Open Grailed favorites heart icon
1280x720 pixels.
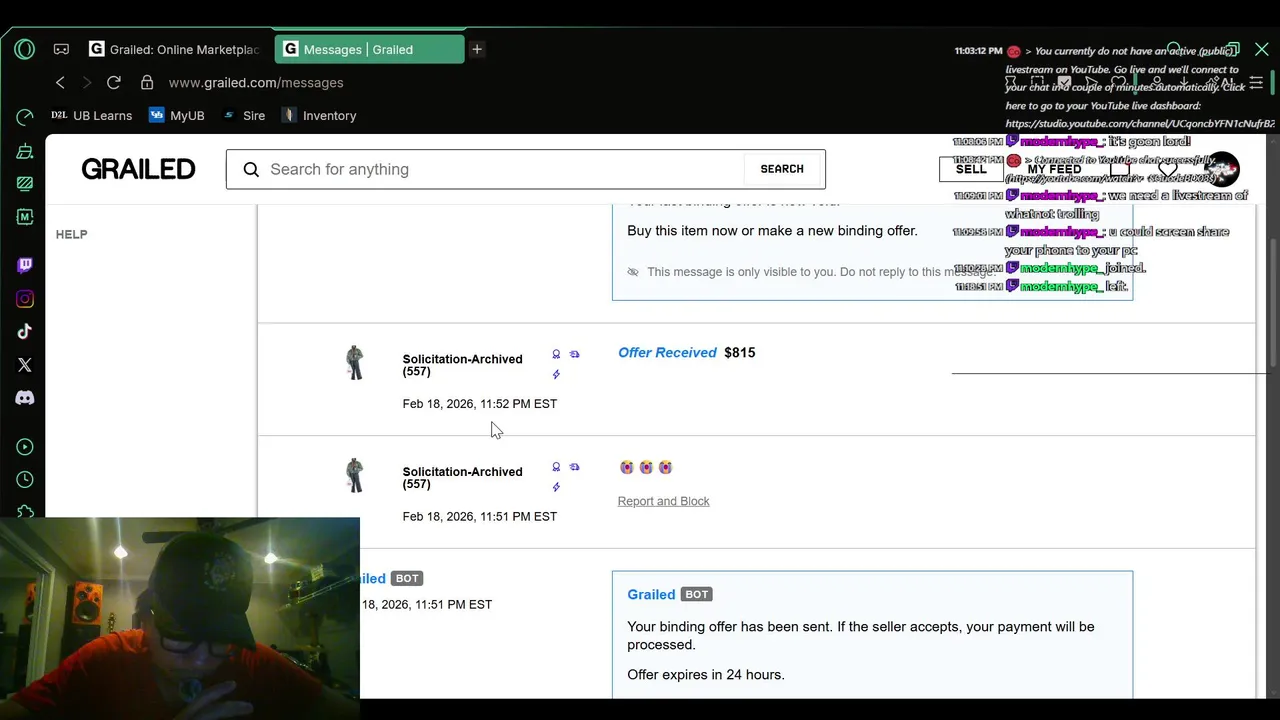click(x=1167, y=169)
